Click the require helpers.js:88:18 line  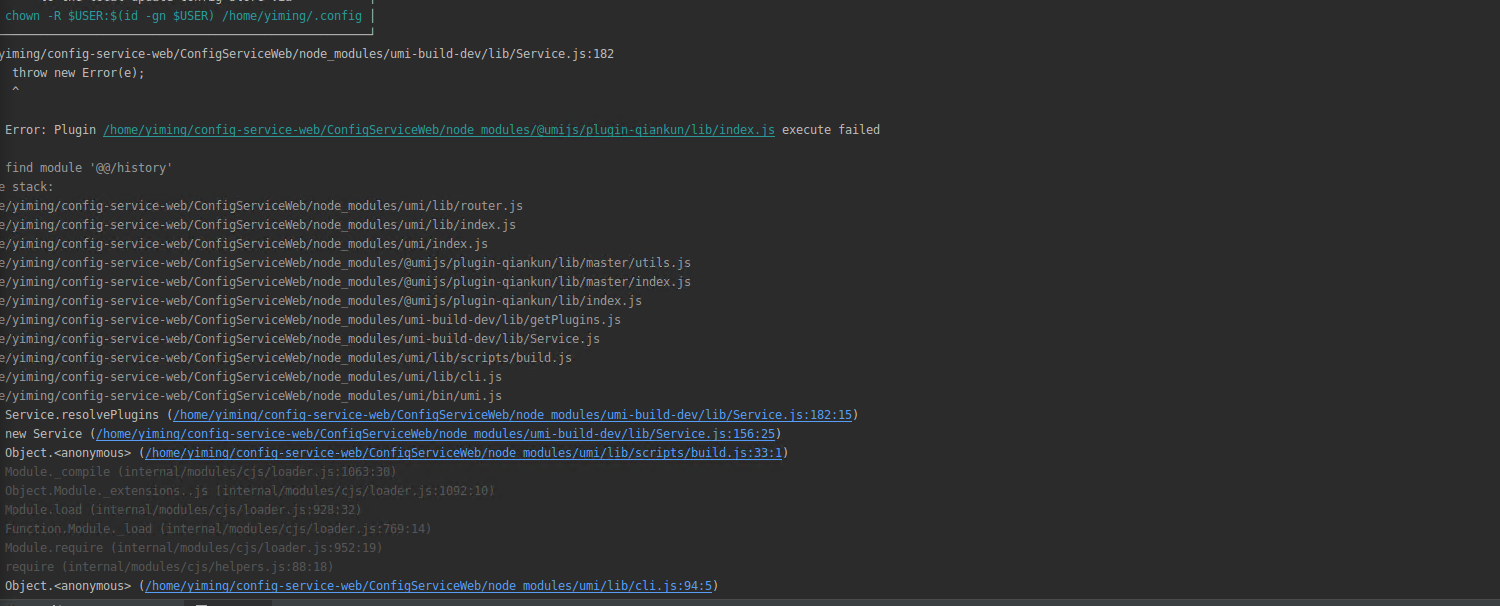(x=169, y=567)
